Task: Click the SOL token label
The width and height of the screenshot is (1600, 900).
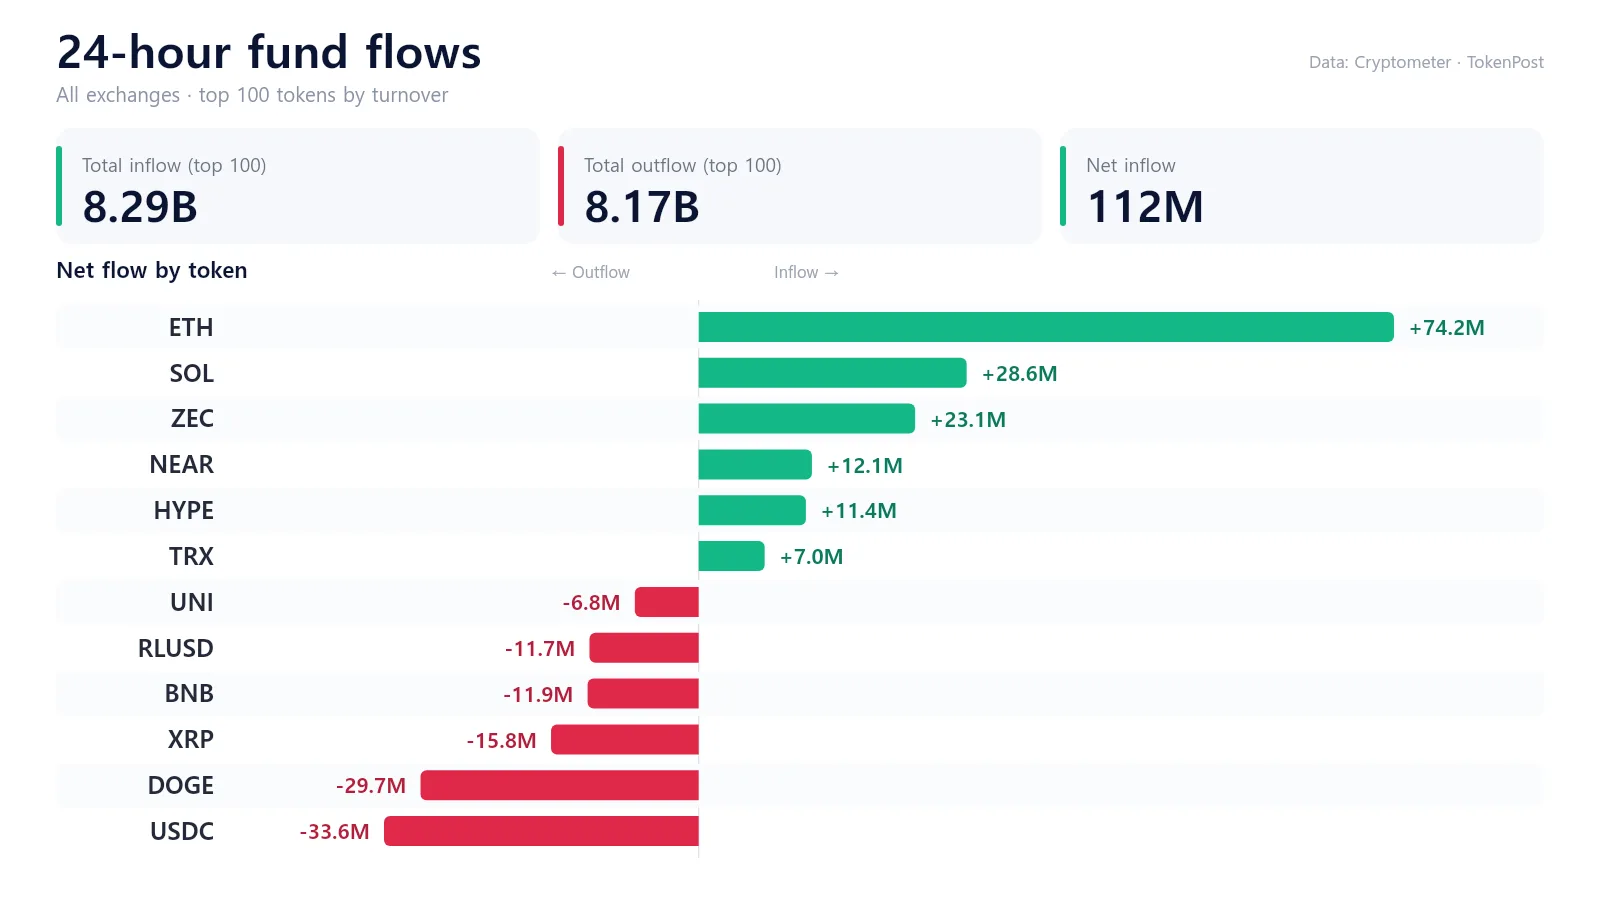Action: coord(191,374)
